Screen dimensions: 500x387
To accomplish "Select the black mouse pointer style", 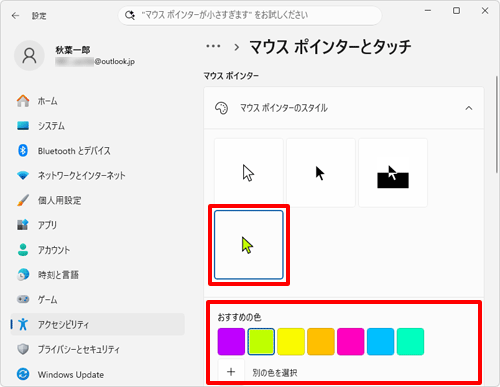I will 321,173.
